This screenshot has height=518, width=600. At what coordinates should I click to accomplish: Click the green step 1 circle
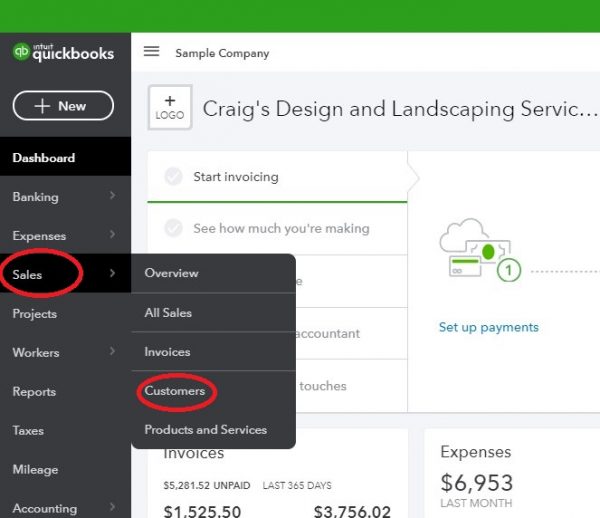click(x=509, y=270)
